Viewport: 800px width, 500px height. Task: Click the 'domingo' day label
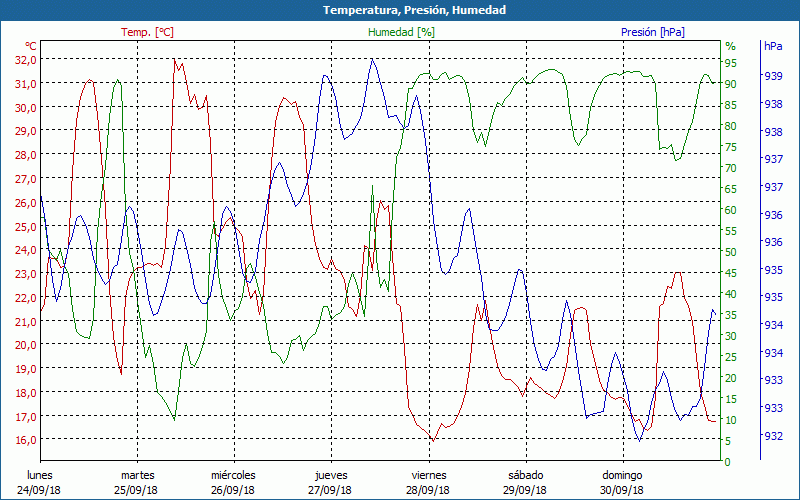622,475
